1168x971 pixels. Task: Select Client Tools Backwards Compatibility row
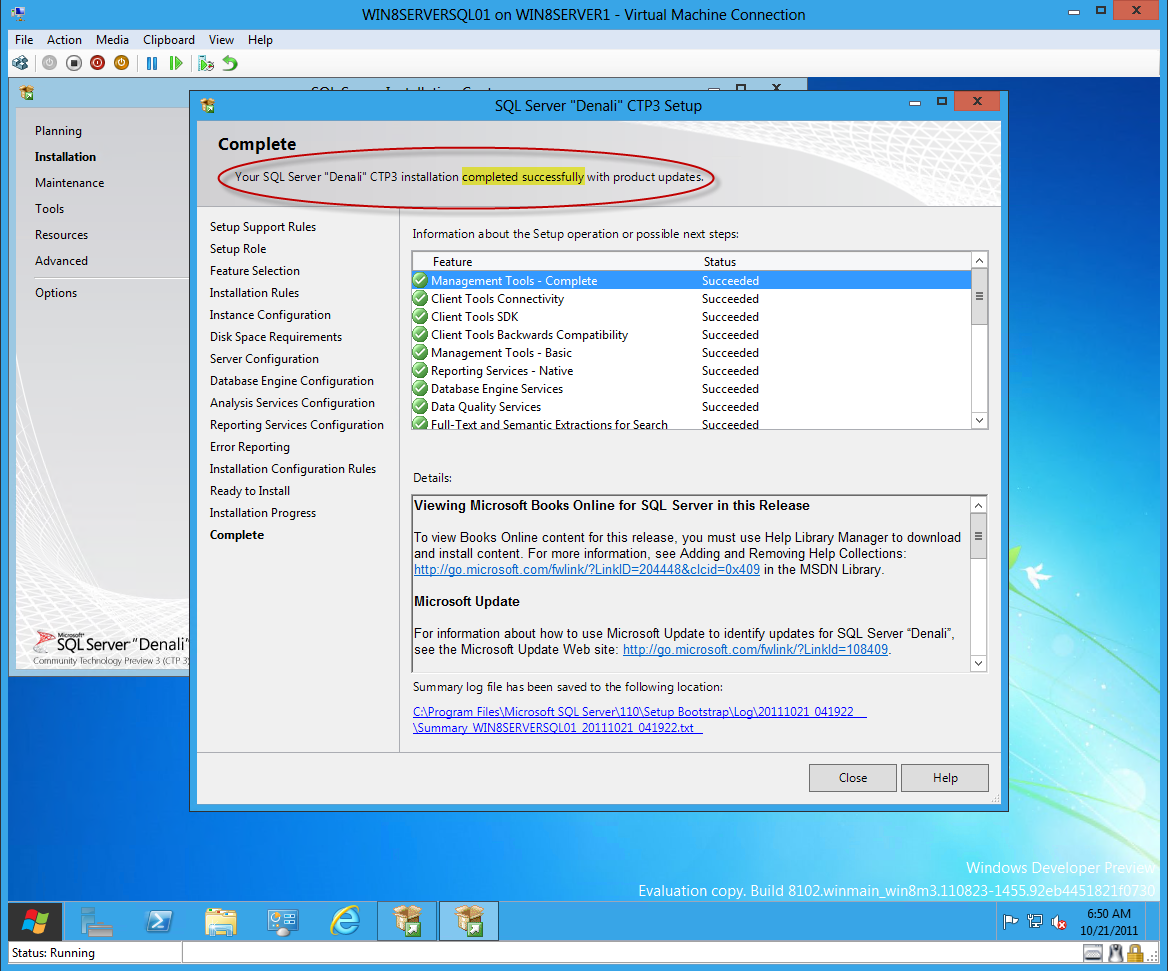[x=691, y=334]
